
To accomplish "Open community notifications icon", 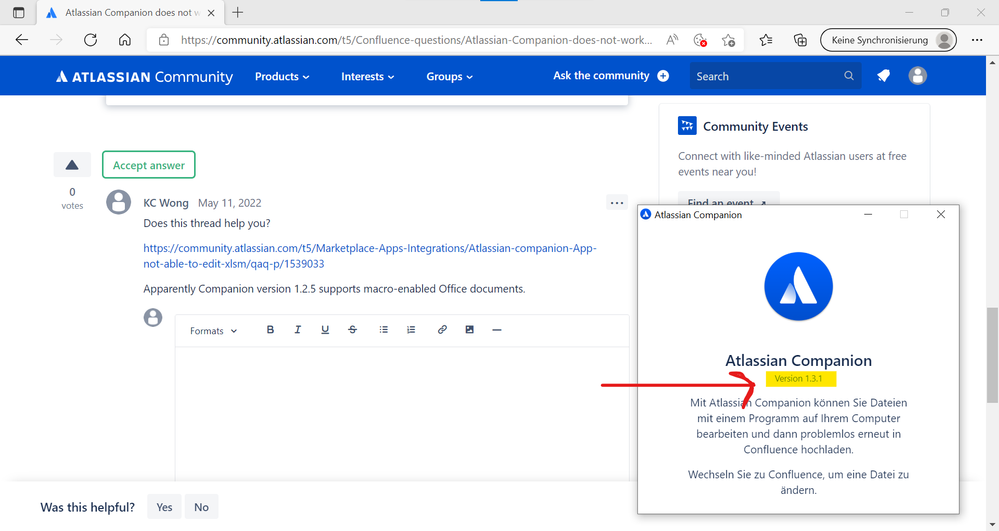I will [x=883, y=76].
